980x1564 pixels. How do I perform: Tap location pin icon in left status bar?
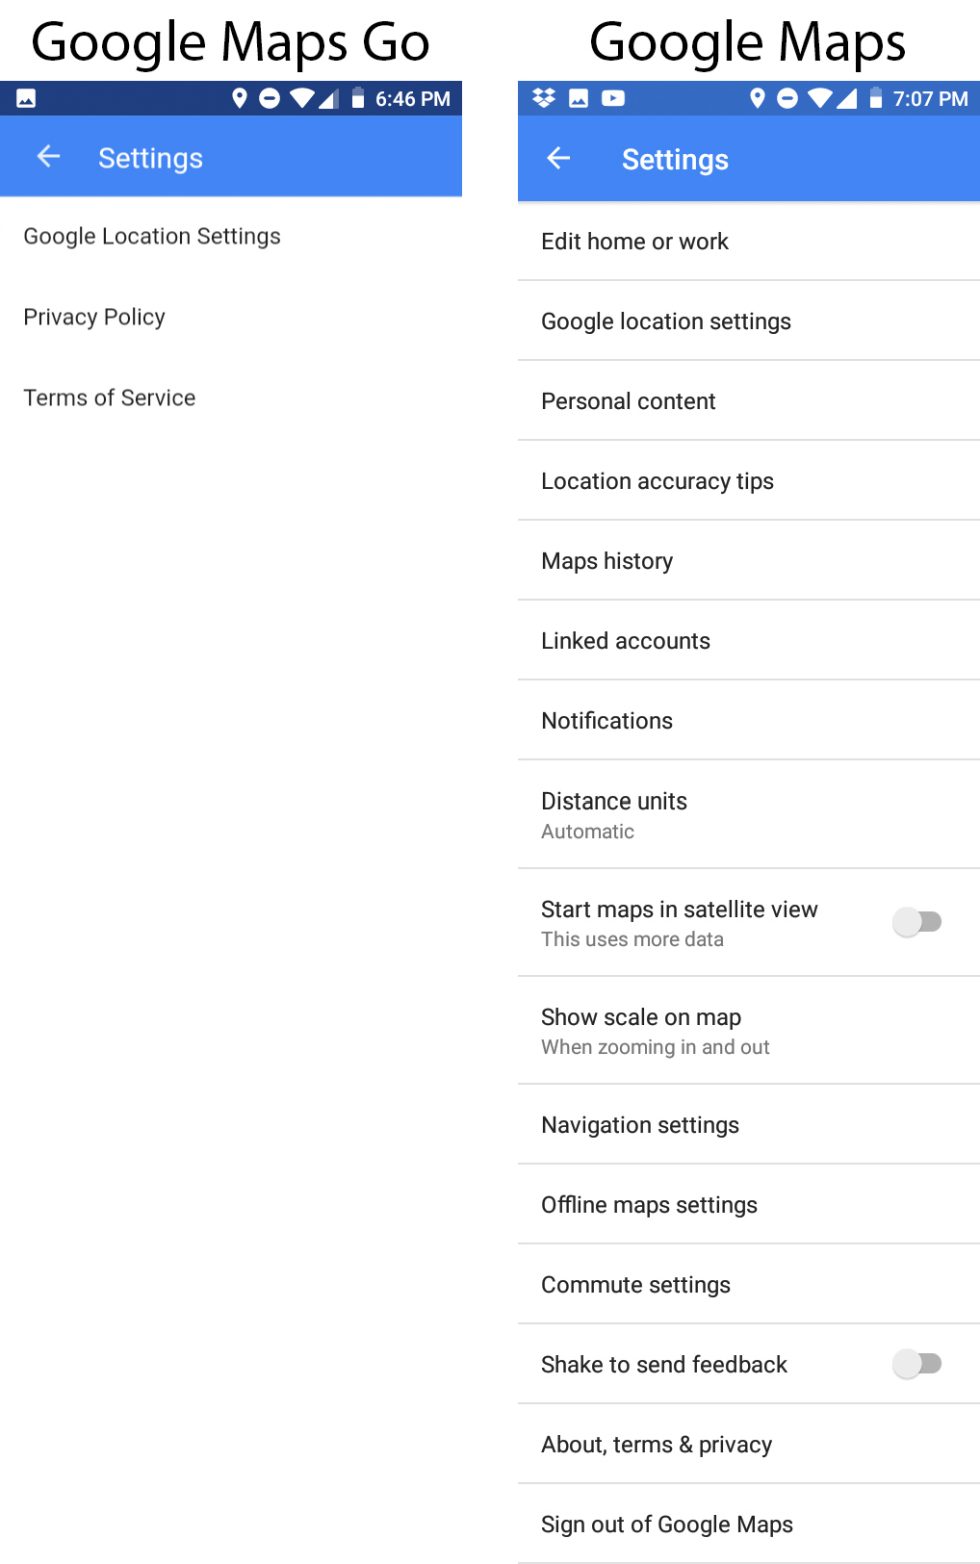click(239, 98)
